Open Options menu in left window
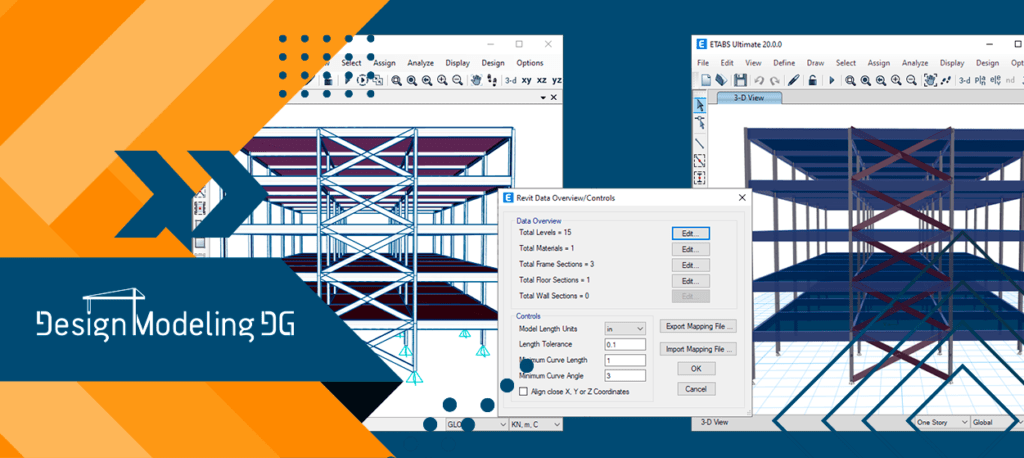 [530, 63]
